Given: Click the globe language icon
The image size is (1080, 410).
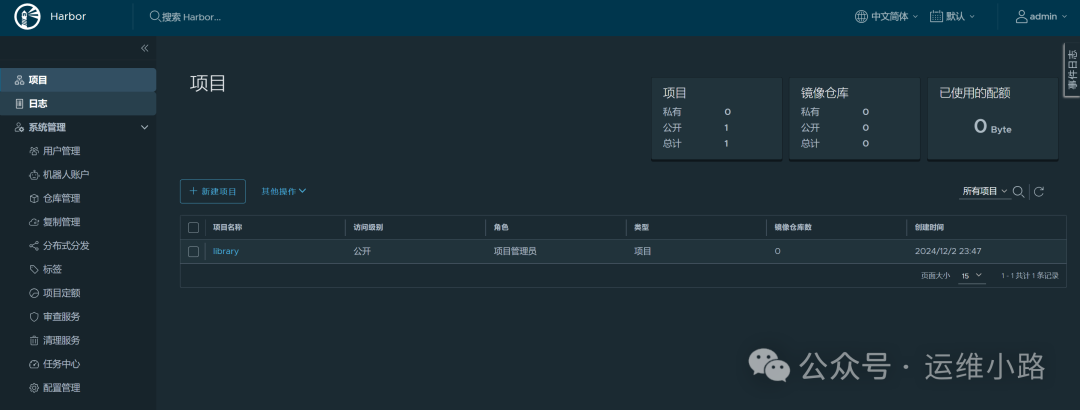Looking at the screenshot, I should (861, 17).
